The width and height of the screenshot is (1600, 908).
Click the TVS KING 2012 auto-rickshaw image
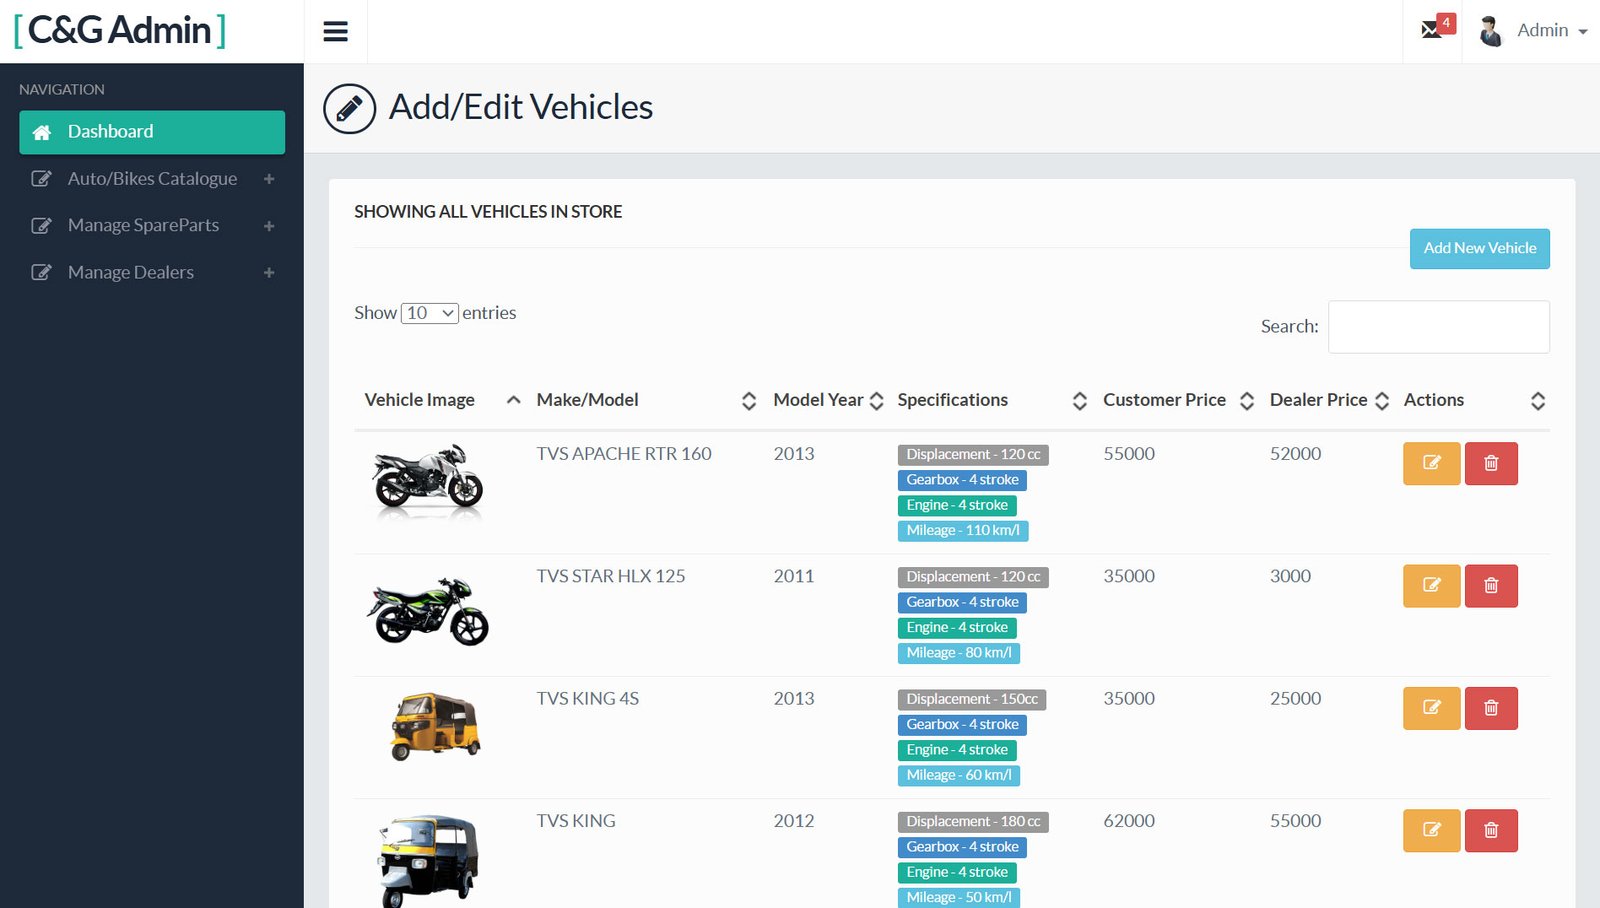429,860
